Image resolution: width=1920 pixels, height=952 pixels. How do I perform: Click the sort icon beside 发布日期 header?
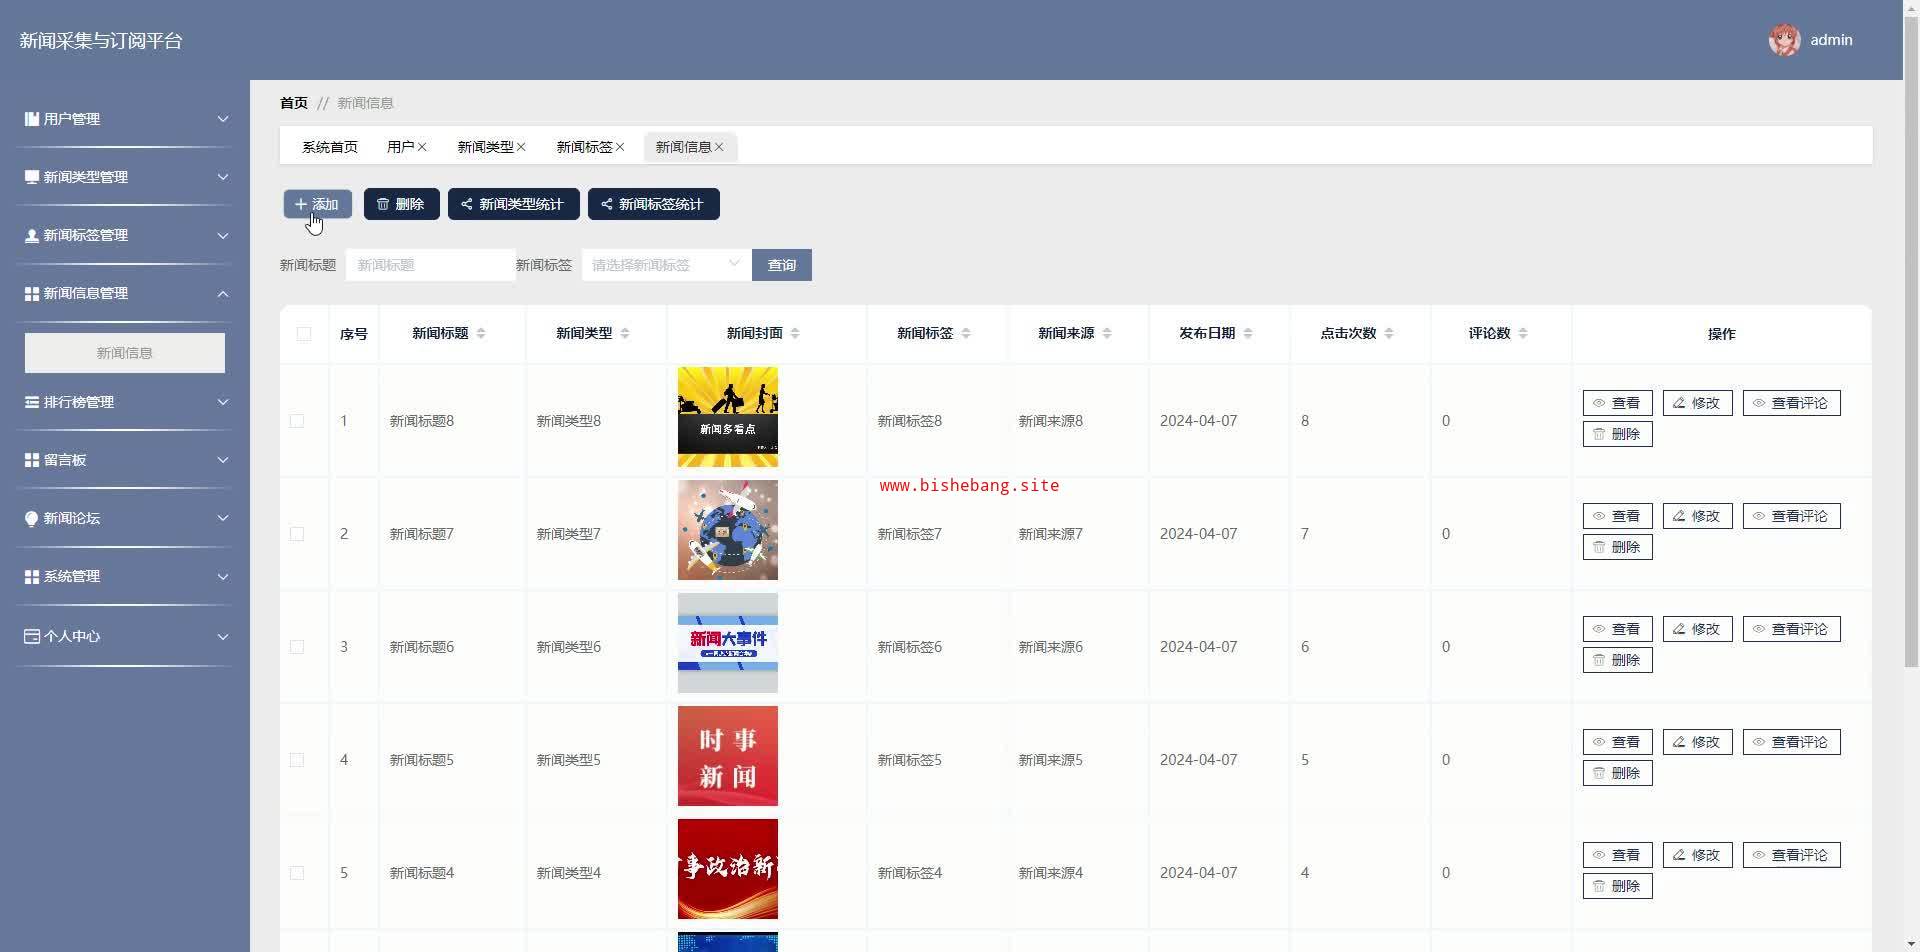tap(1248, 334)
